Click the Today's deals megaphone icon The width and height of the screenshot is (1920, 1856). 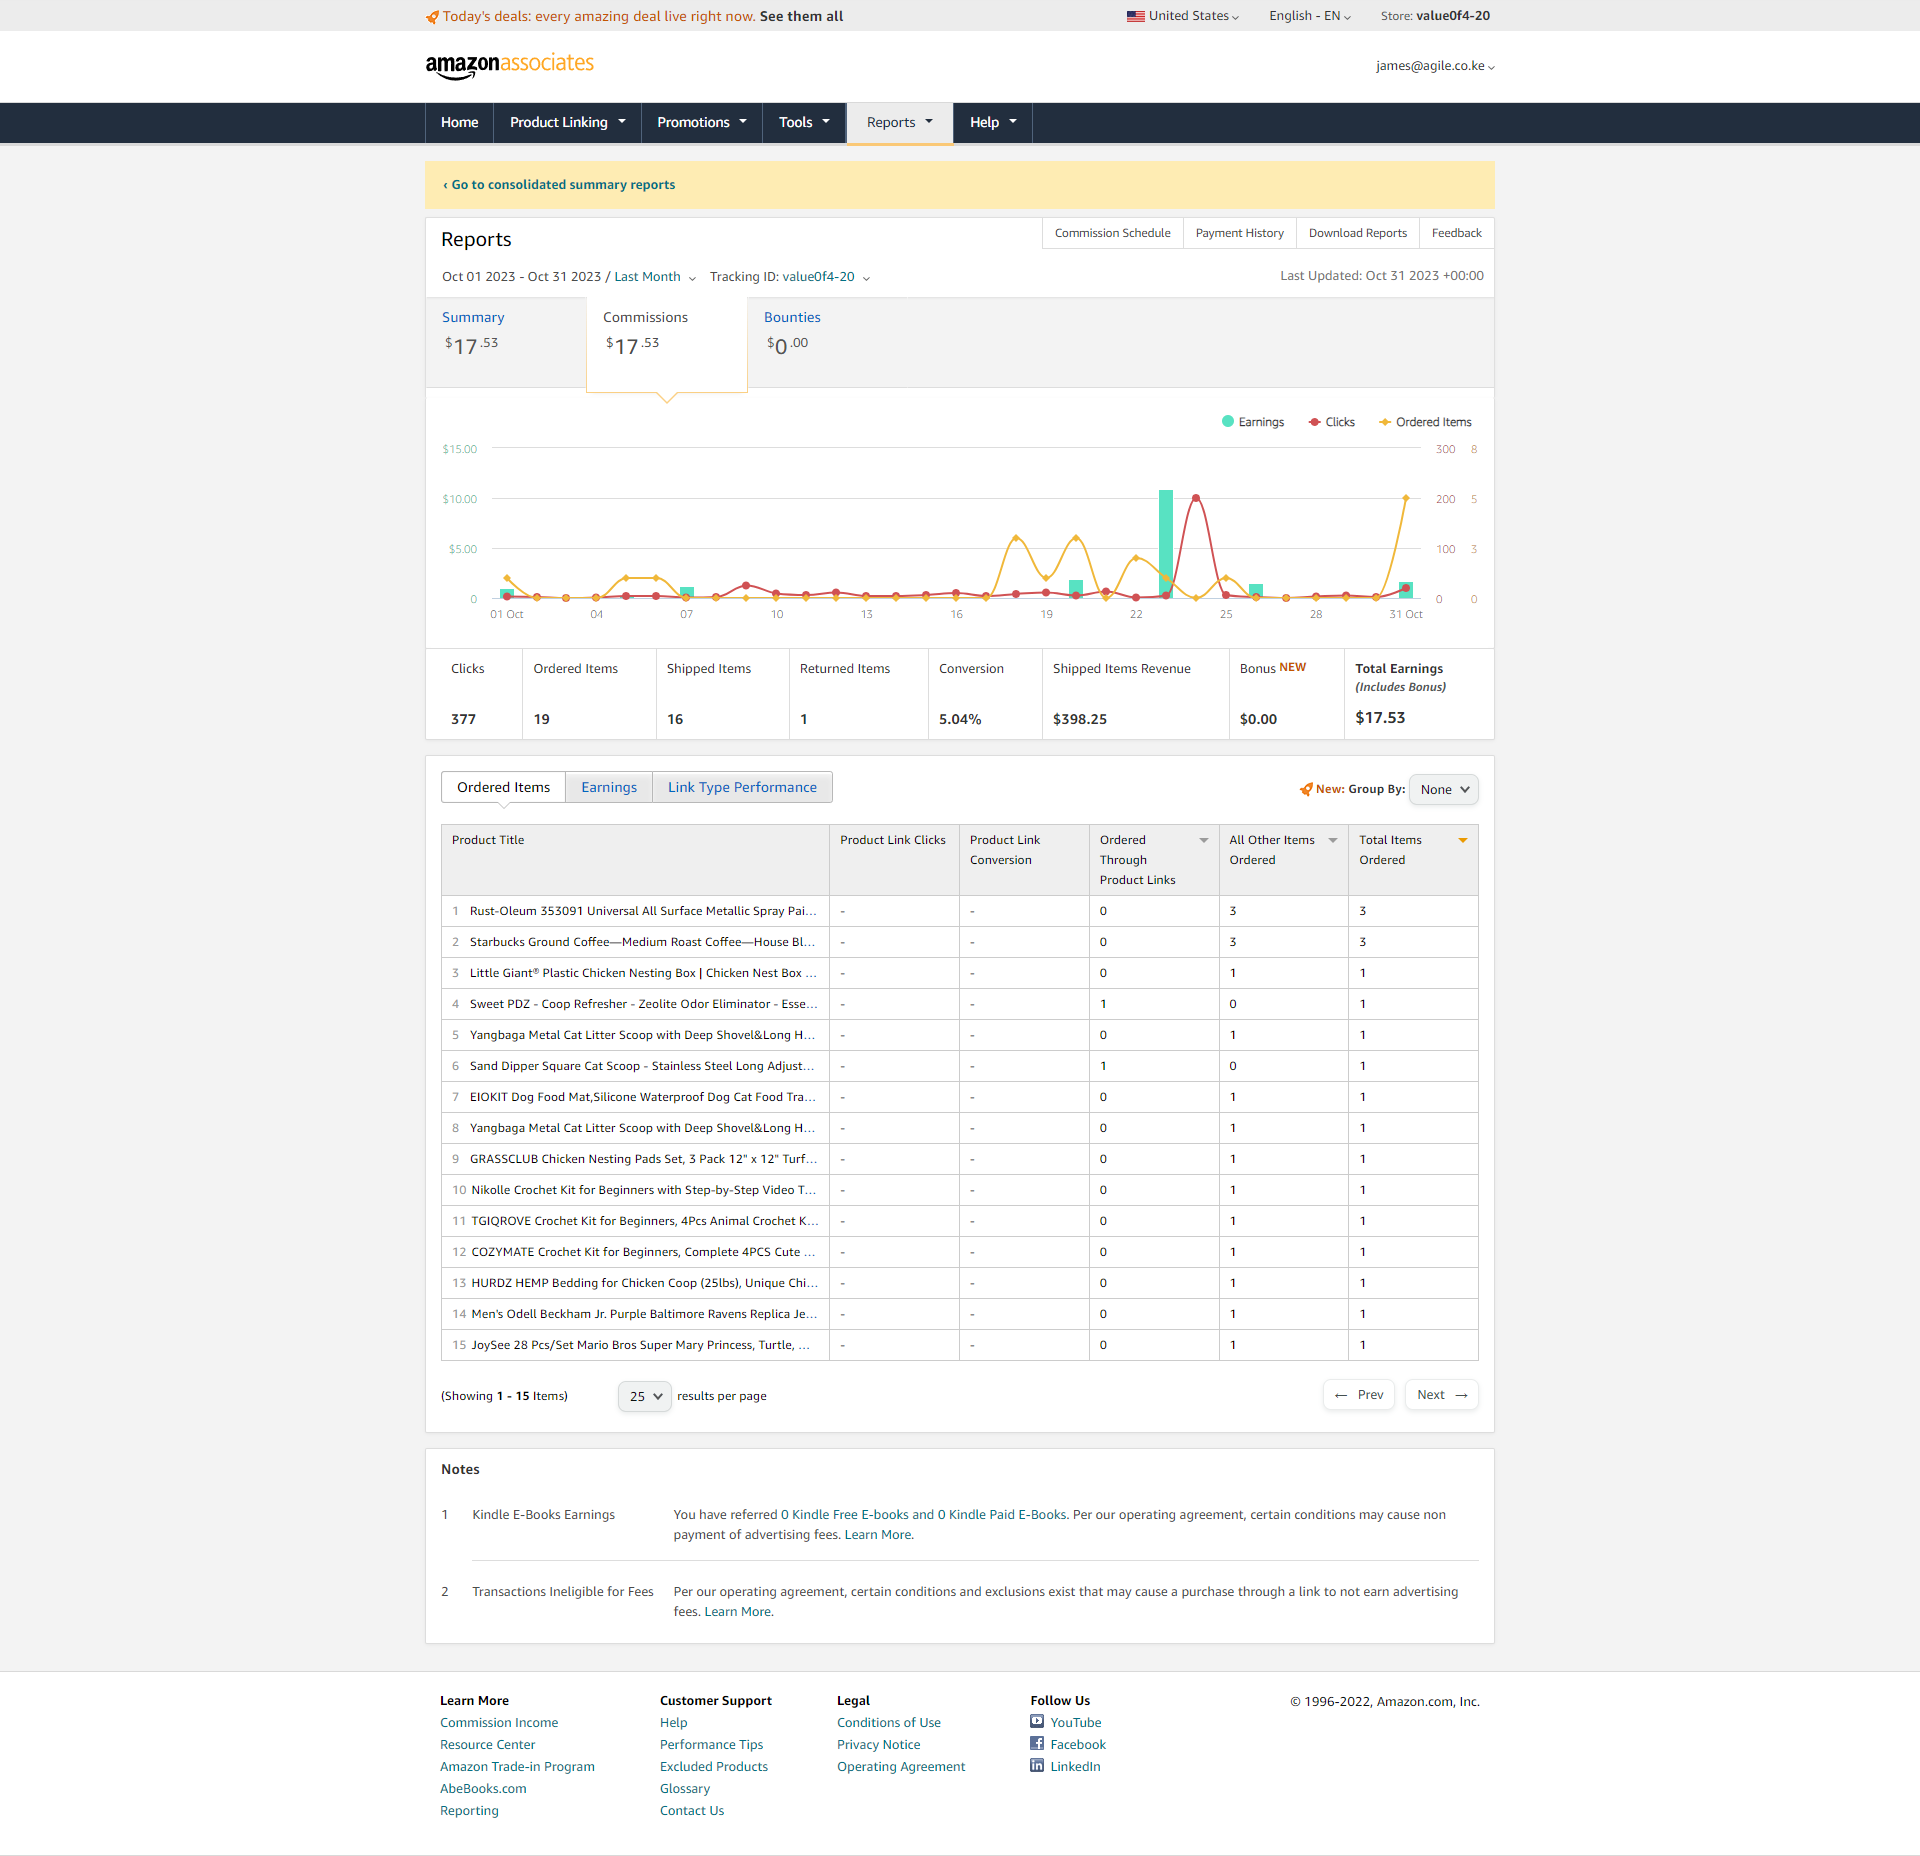point(432,17)
